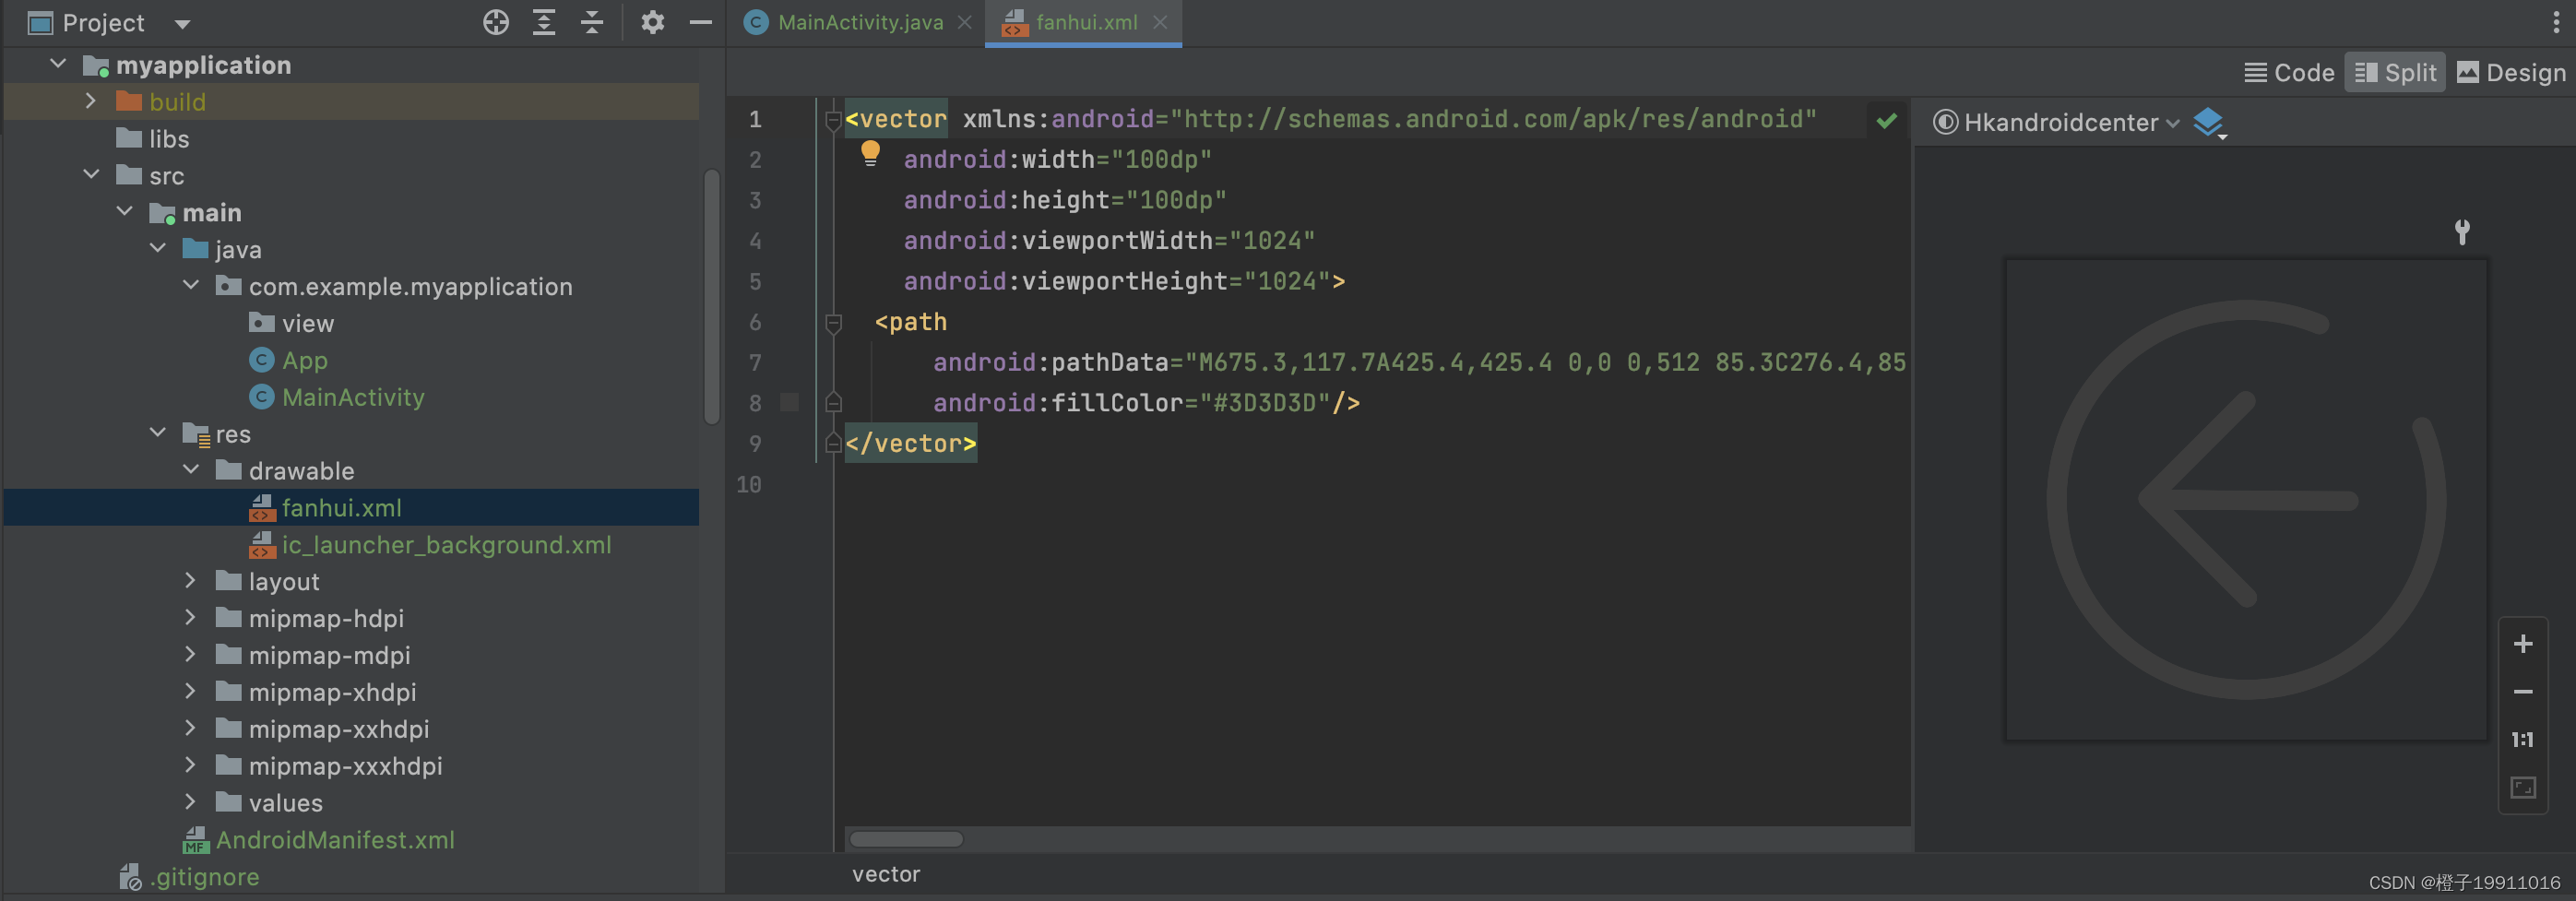
Task: Switch editor to Code view
Action: 2289,73
